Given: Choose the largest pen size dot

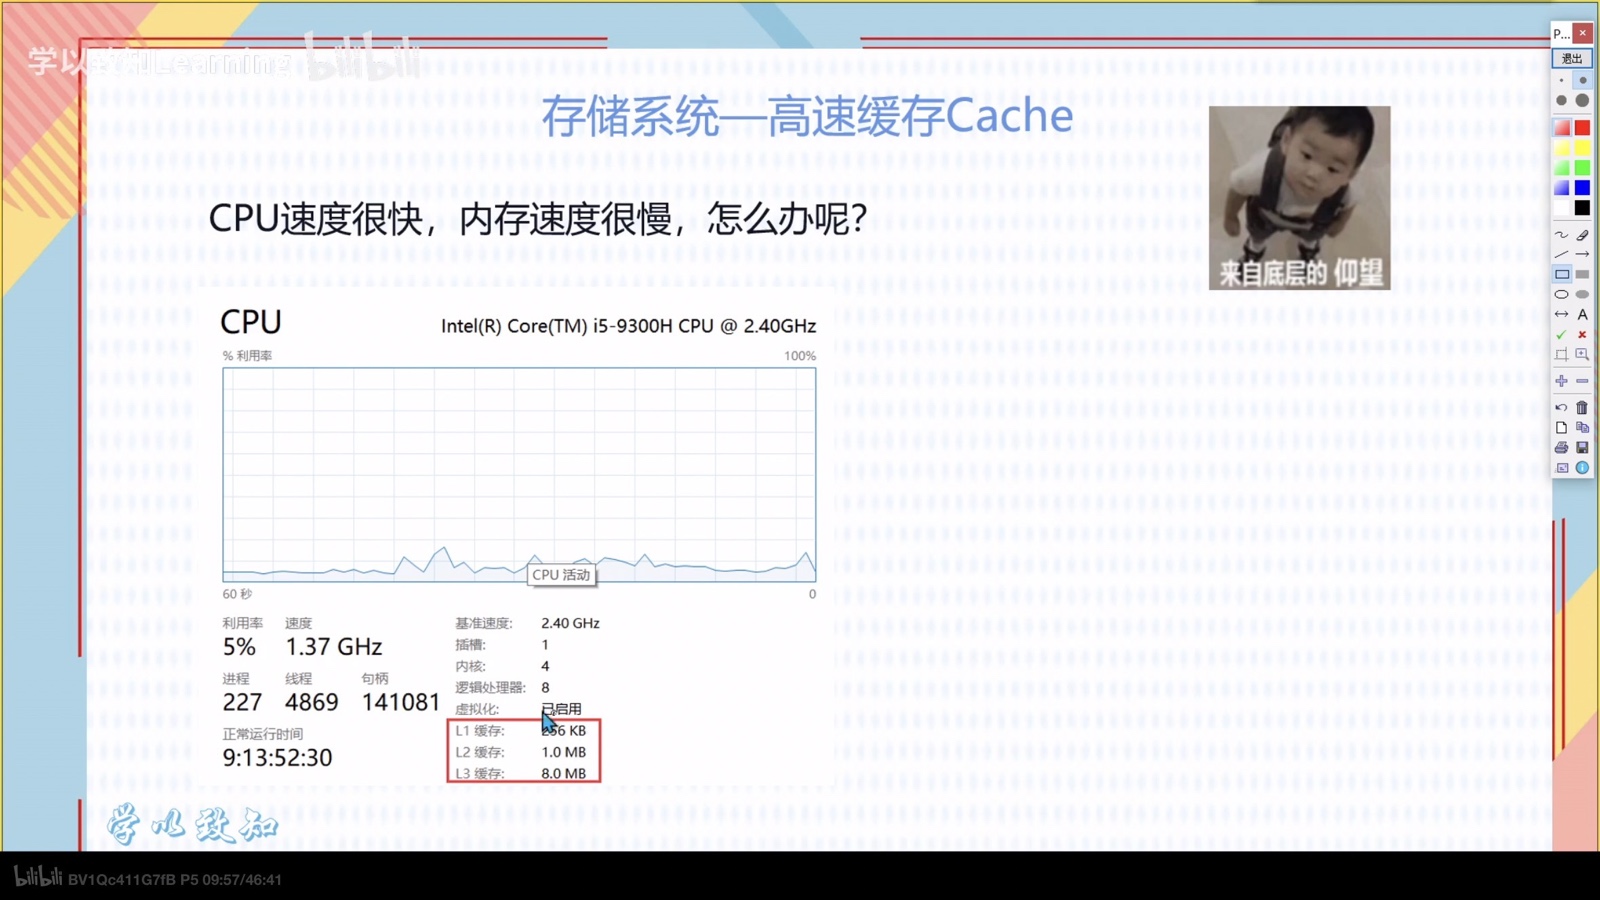Looking at the screenshot, I should coord(1582,101).
